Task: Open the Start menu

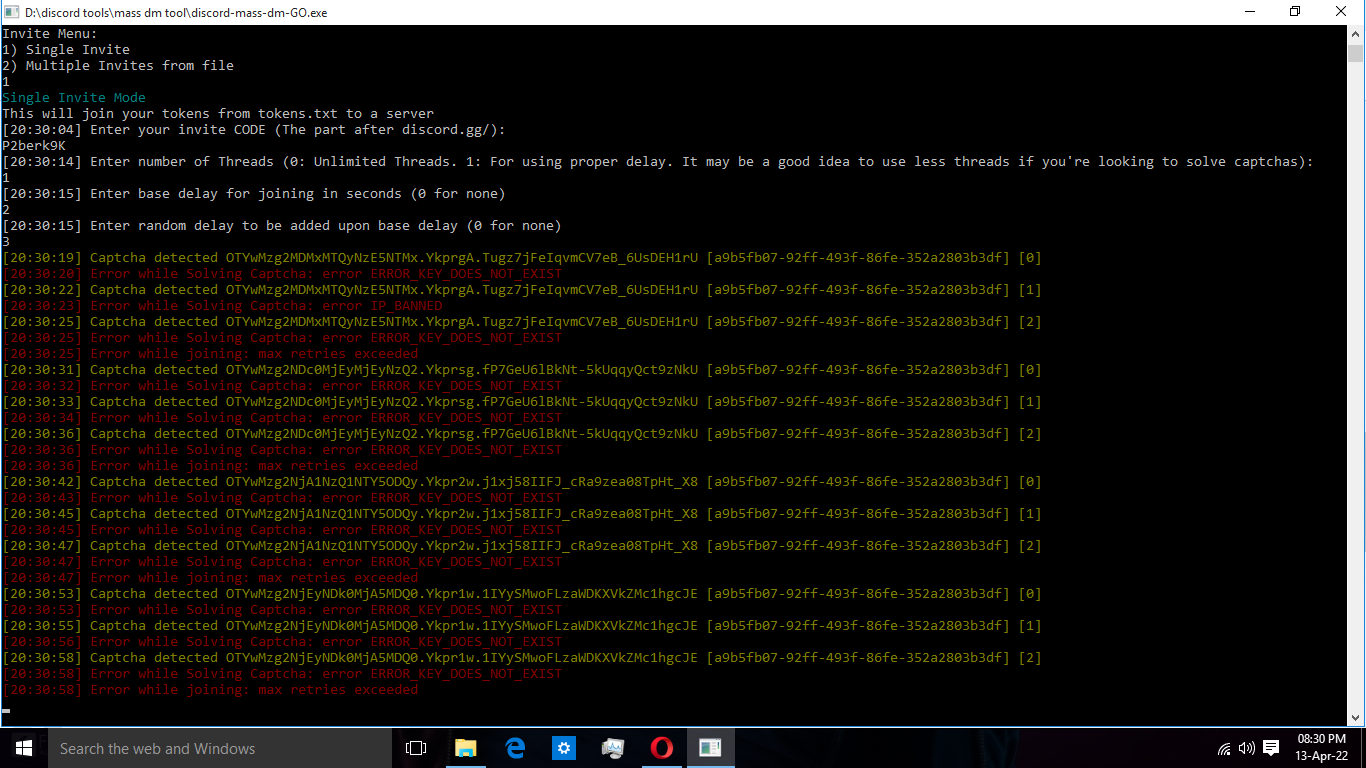Action: [x=22, y=748]
